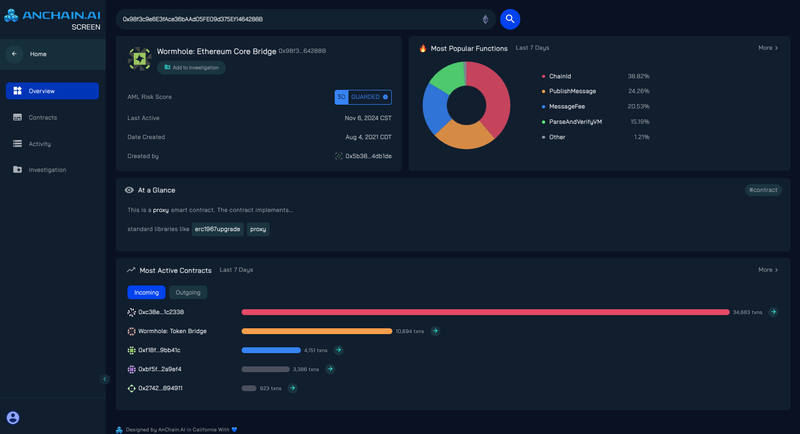Click the short address 0x98f3...64288B
Screen dimensions: 800x434
tap(302, 51)
